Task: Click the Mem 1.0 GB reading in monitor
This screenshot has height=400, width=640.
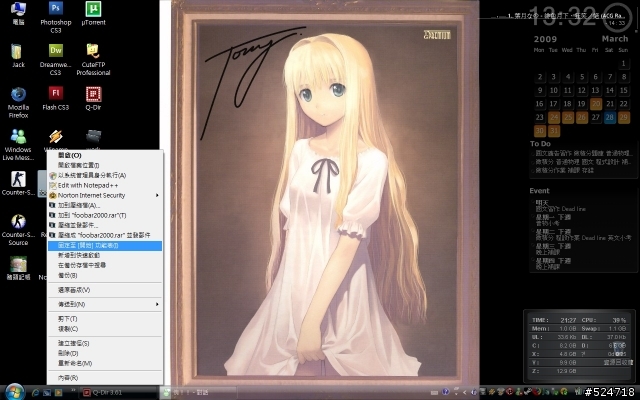Action: [554, 329]
